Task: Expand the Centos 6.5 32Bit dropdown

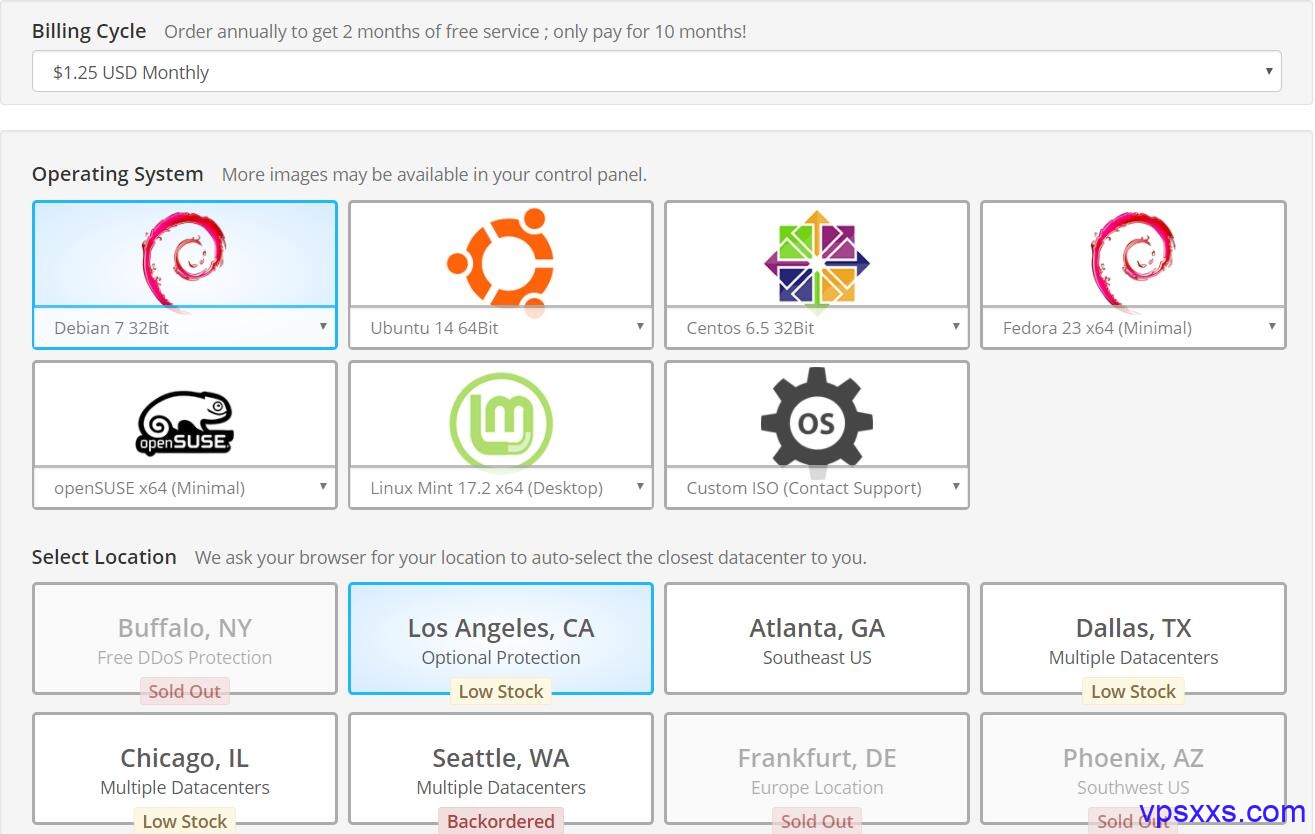Action: [x=817, y=328]
